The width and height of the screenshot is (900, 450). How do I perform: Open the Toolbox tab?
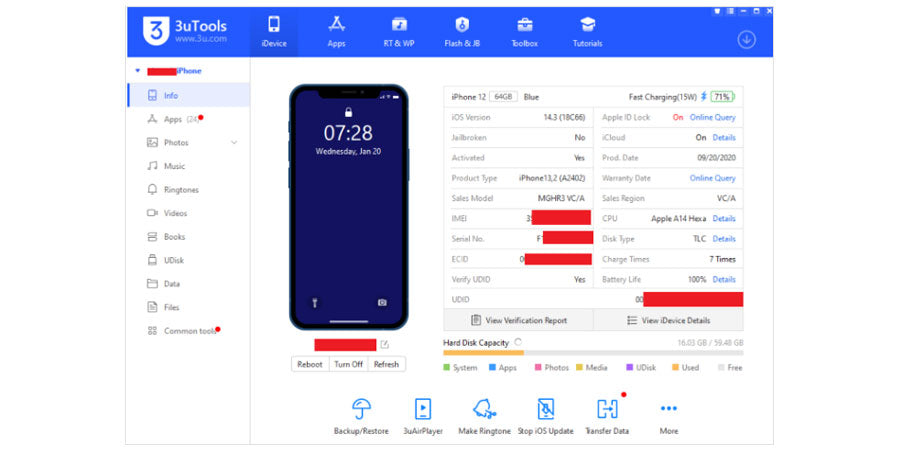coord(525,32)
